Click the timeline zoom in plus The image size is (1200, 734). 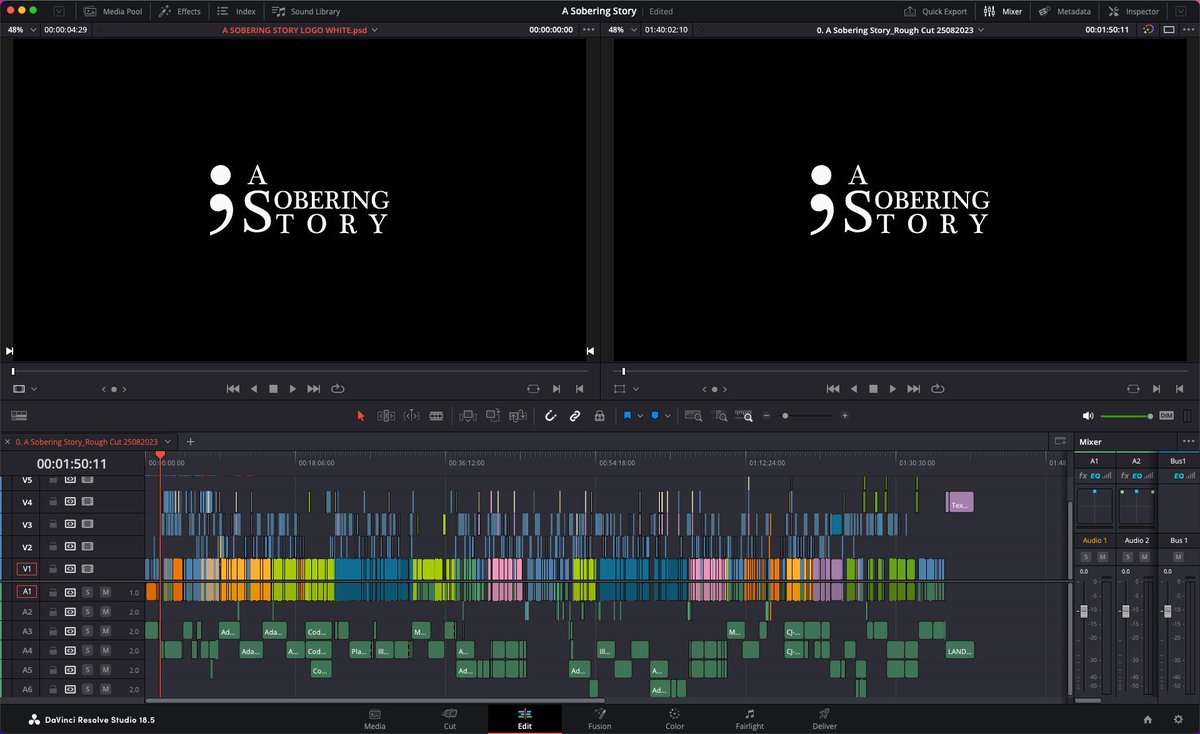(x=845, y=416)
